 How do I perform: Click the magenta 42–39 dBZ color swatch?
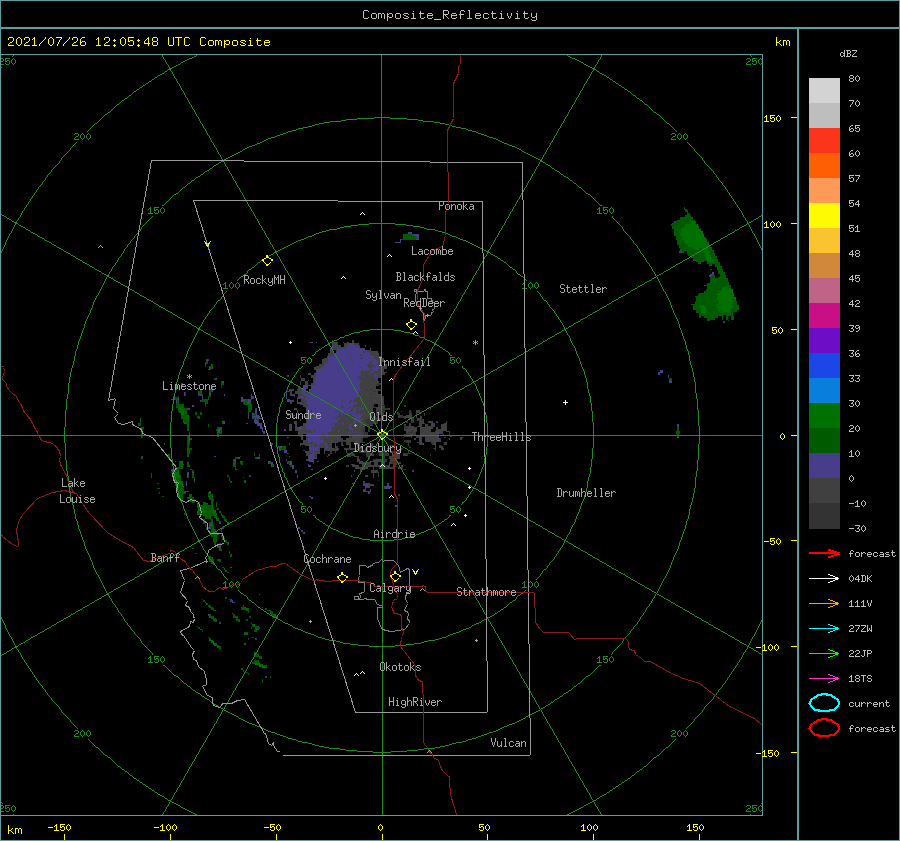(824, 316)
